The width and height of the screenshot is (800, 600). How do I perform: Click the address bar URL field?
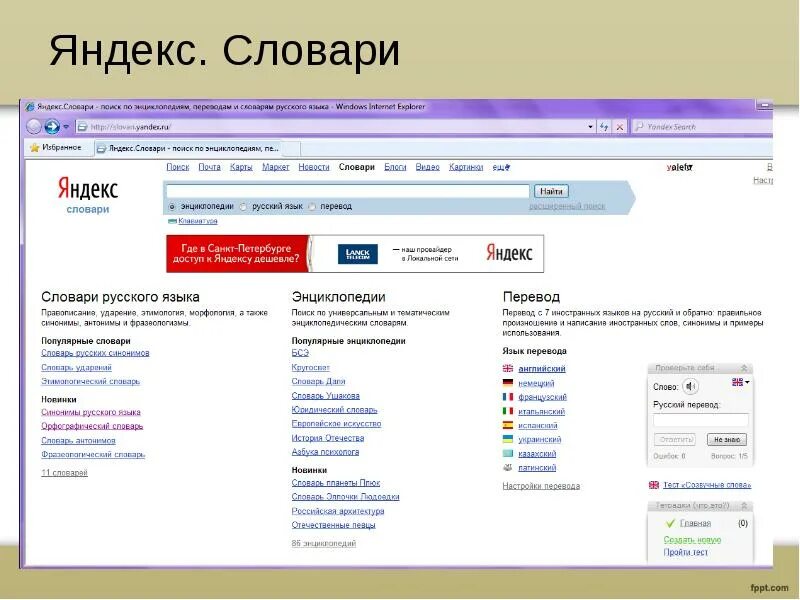click(x=331, y=127)
